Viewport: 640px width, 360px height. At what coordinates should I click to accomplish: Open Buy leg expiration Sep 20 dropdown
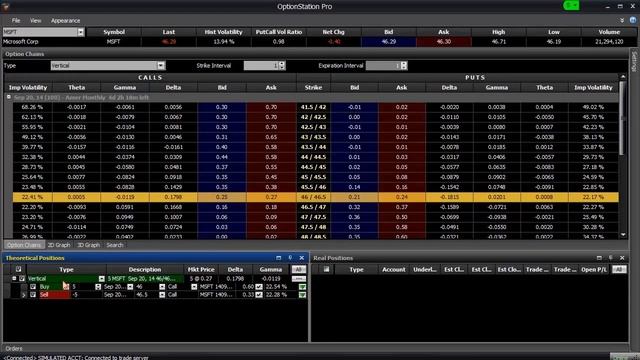pos(130,287)
